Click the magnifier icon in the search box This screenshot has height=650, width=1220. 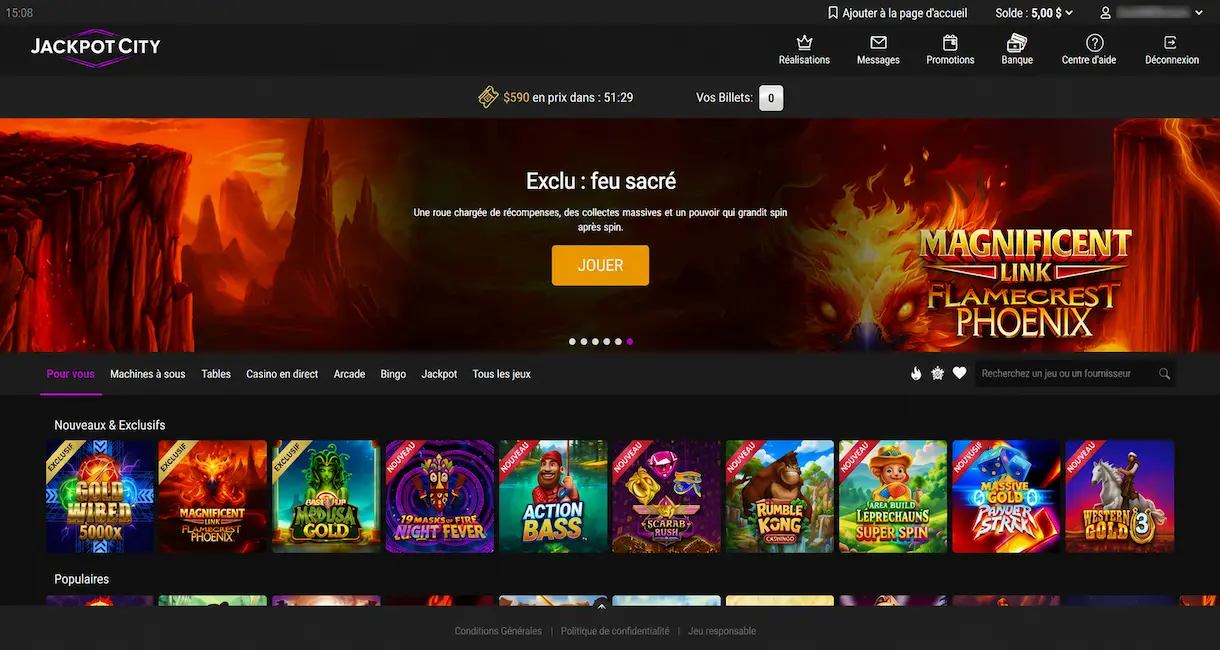click(x=1164, y=374)
